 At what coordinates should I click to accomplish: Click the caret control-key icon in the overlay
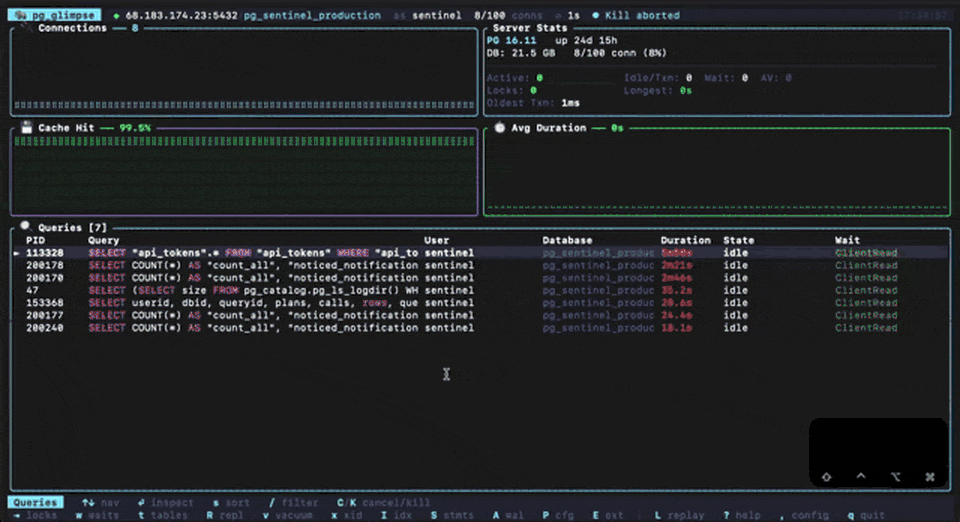[x=861, y=476]
